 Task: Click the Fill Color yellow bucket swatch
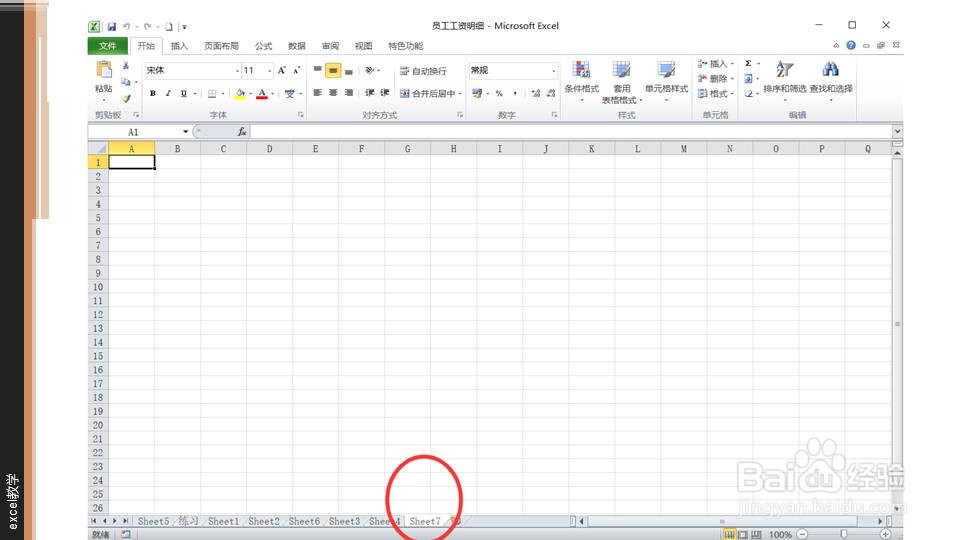pos(240,94)
